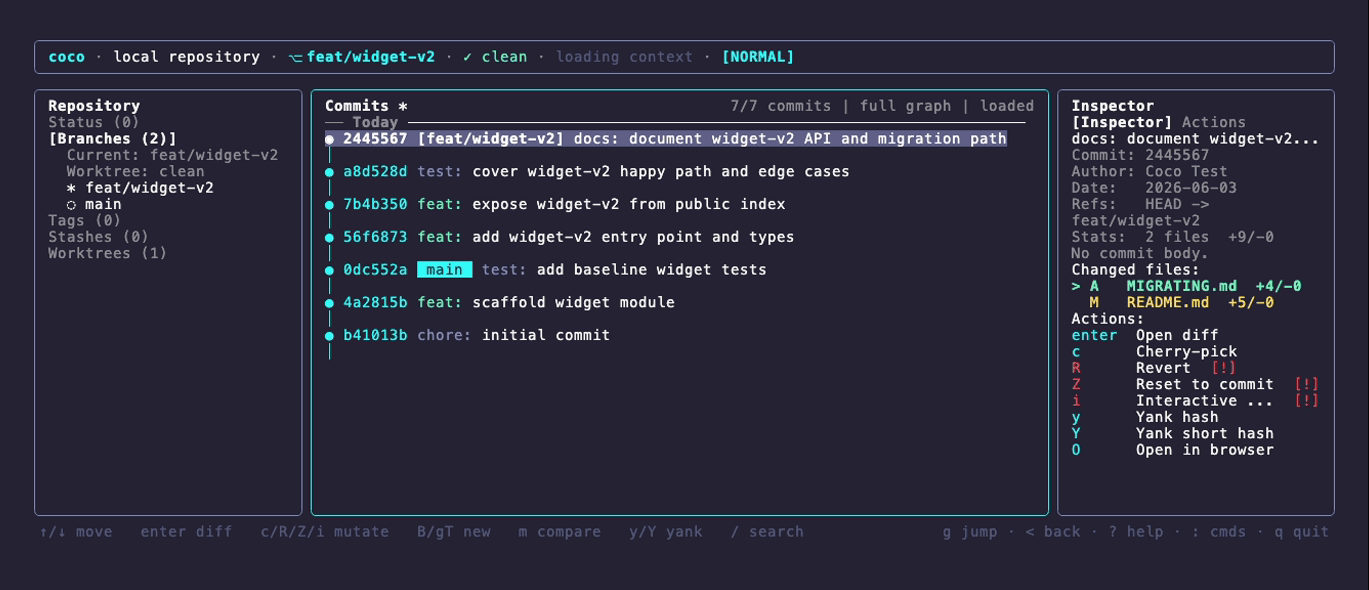Select commit 56f6873 add entry point row

[560, 237]
